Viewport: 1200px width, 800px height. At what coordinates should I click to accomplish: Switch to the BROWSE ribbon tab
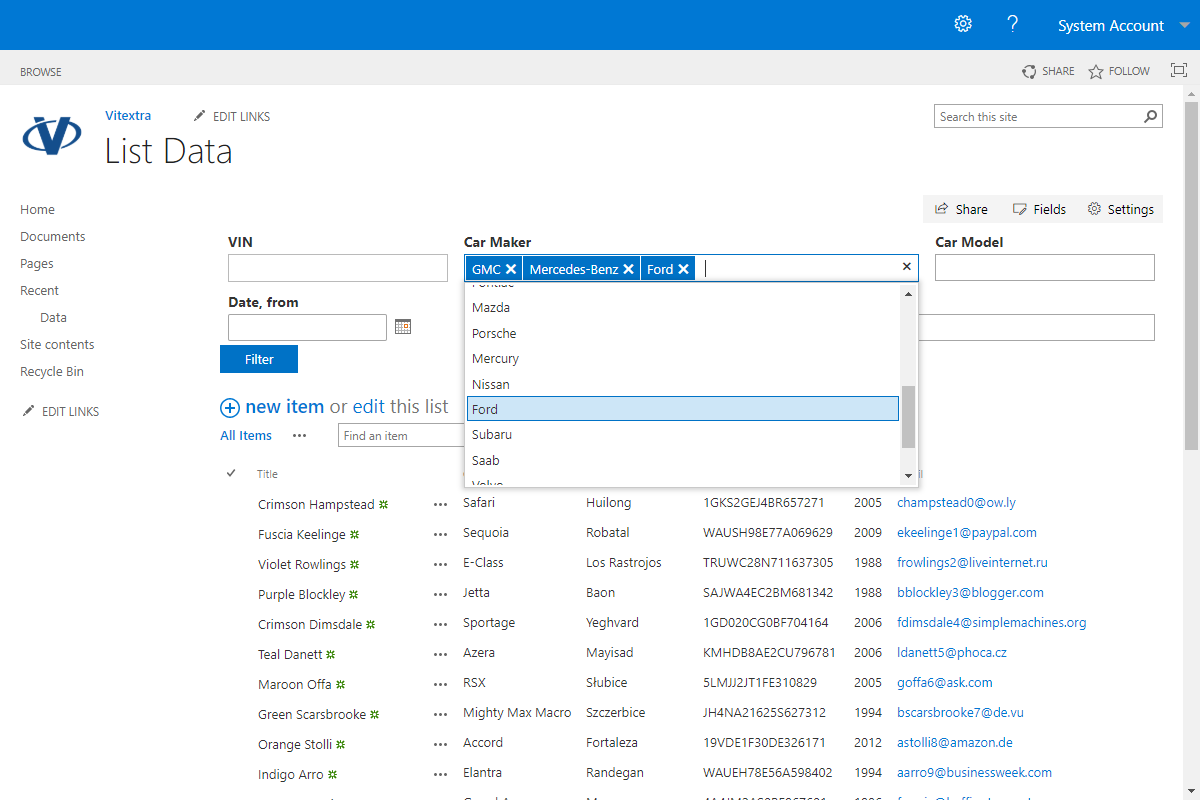[41, 72]
